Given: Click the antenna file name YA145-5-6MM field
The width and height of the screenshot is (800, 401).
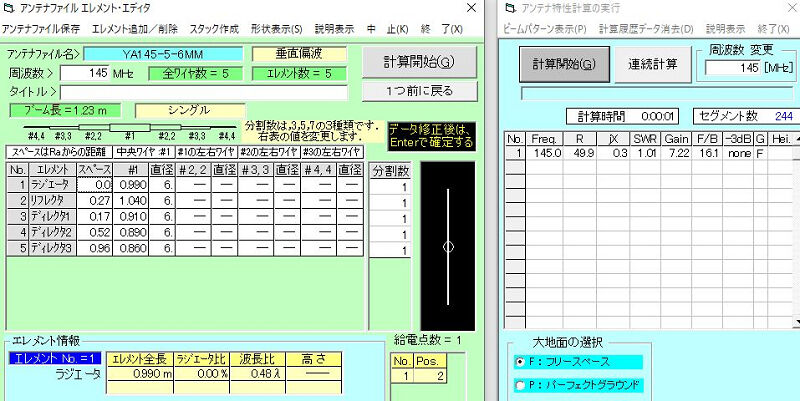Looking at the screenshot, I should click(163, 54).
